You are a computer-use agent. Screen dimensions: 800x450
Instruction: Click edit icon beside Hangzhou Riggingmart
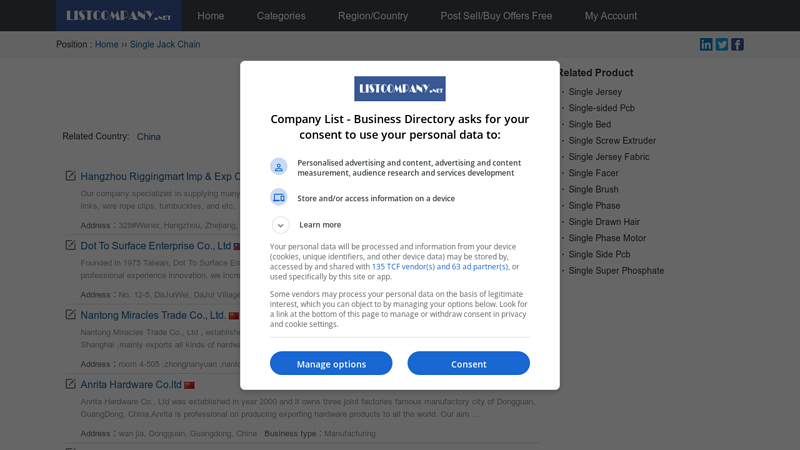[70, 176]
